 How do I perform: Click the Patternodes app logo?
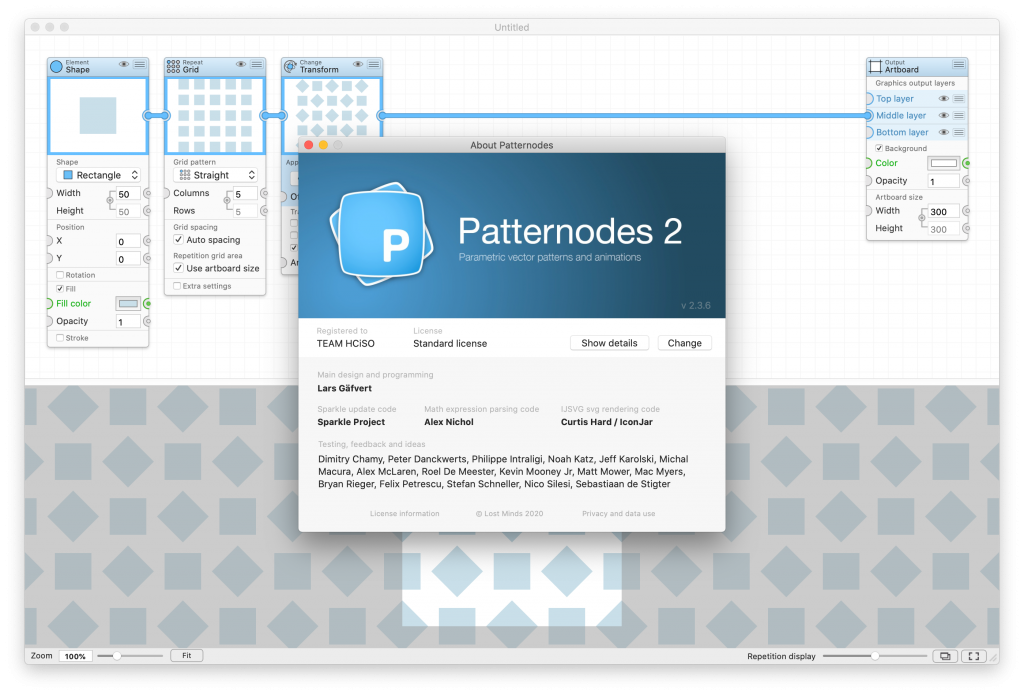382,234
